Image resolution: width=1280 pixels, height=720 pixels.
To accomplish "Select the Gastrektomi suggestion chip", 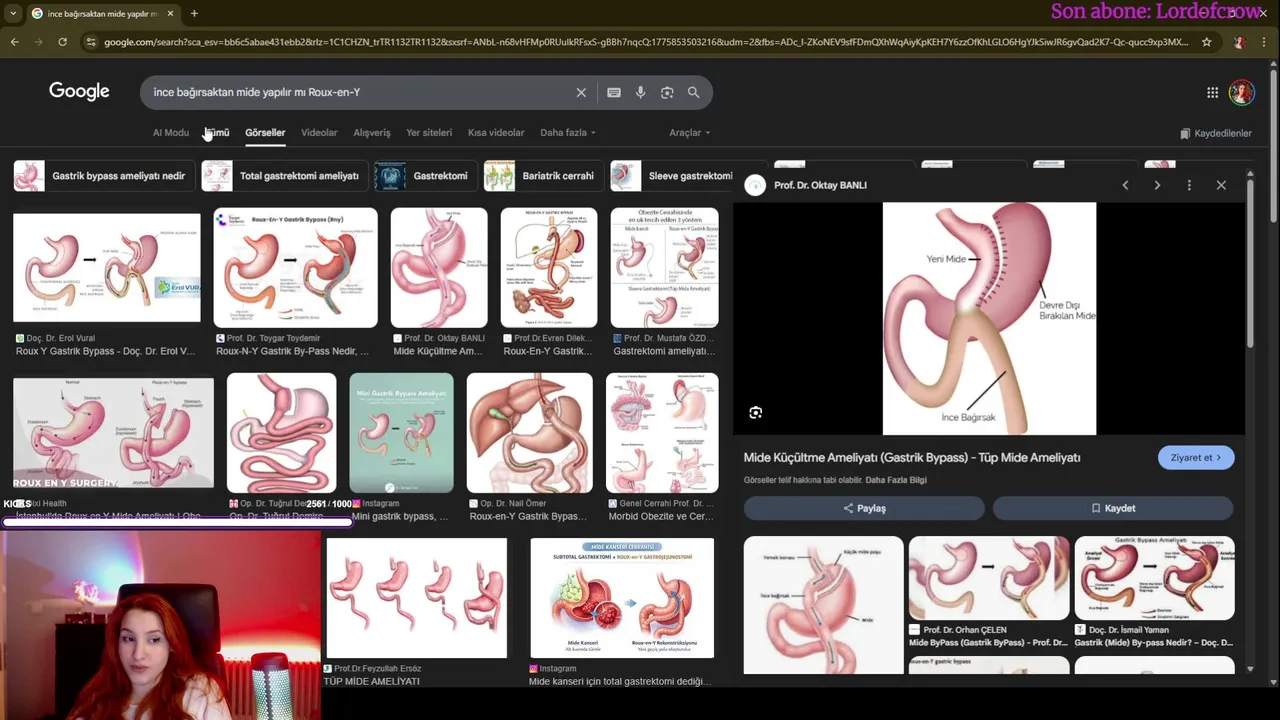I will click(424, 175).
